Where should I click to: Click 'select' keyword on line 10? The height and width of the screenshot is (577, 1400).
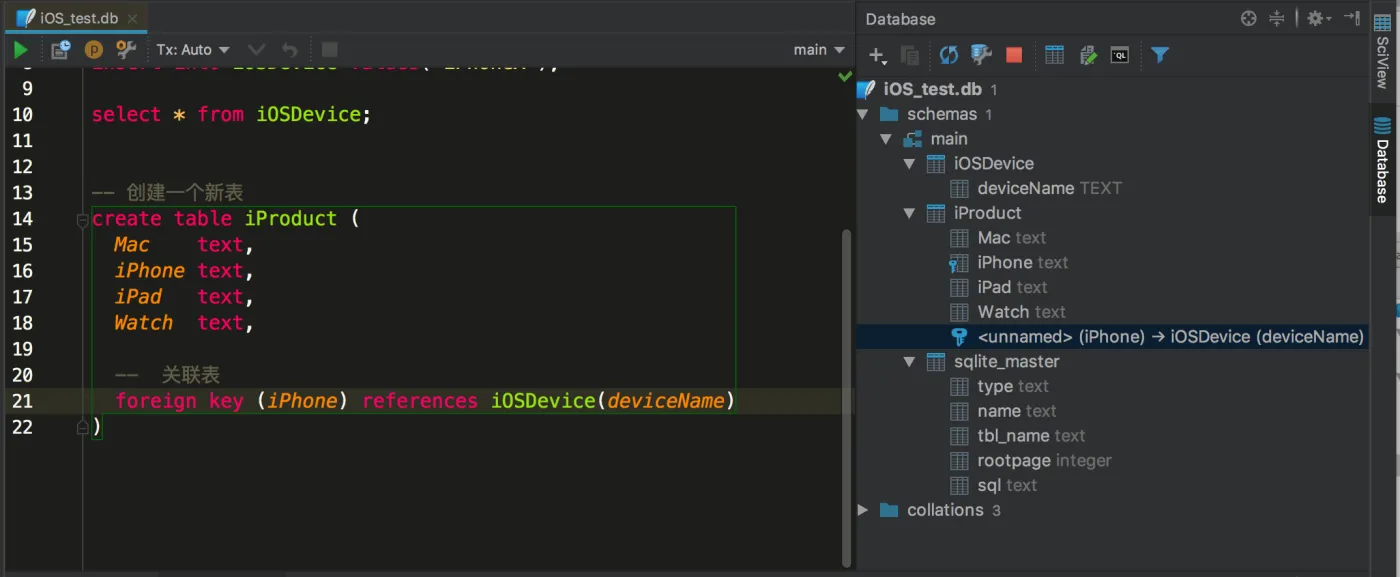(126, 115)
